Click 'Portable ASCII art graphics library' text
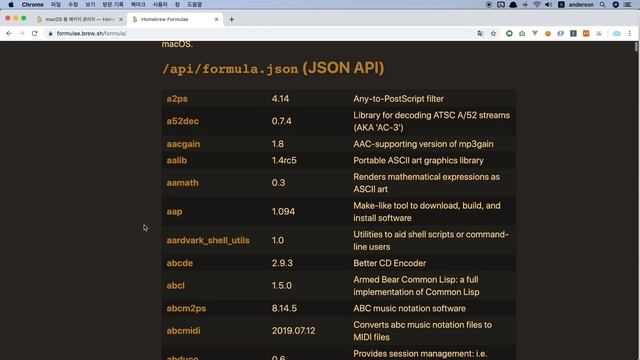Screen dimensions: 640x360 pos(418,160)
